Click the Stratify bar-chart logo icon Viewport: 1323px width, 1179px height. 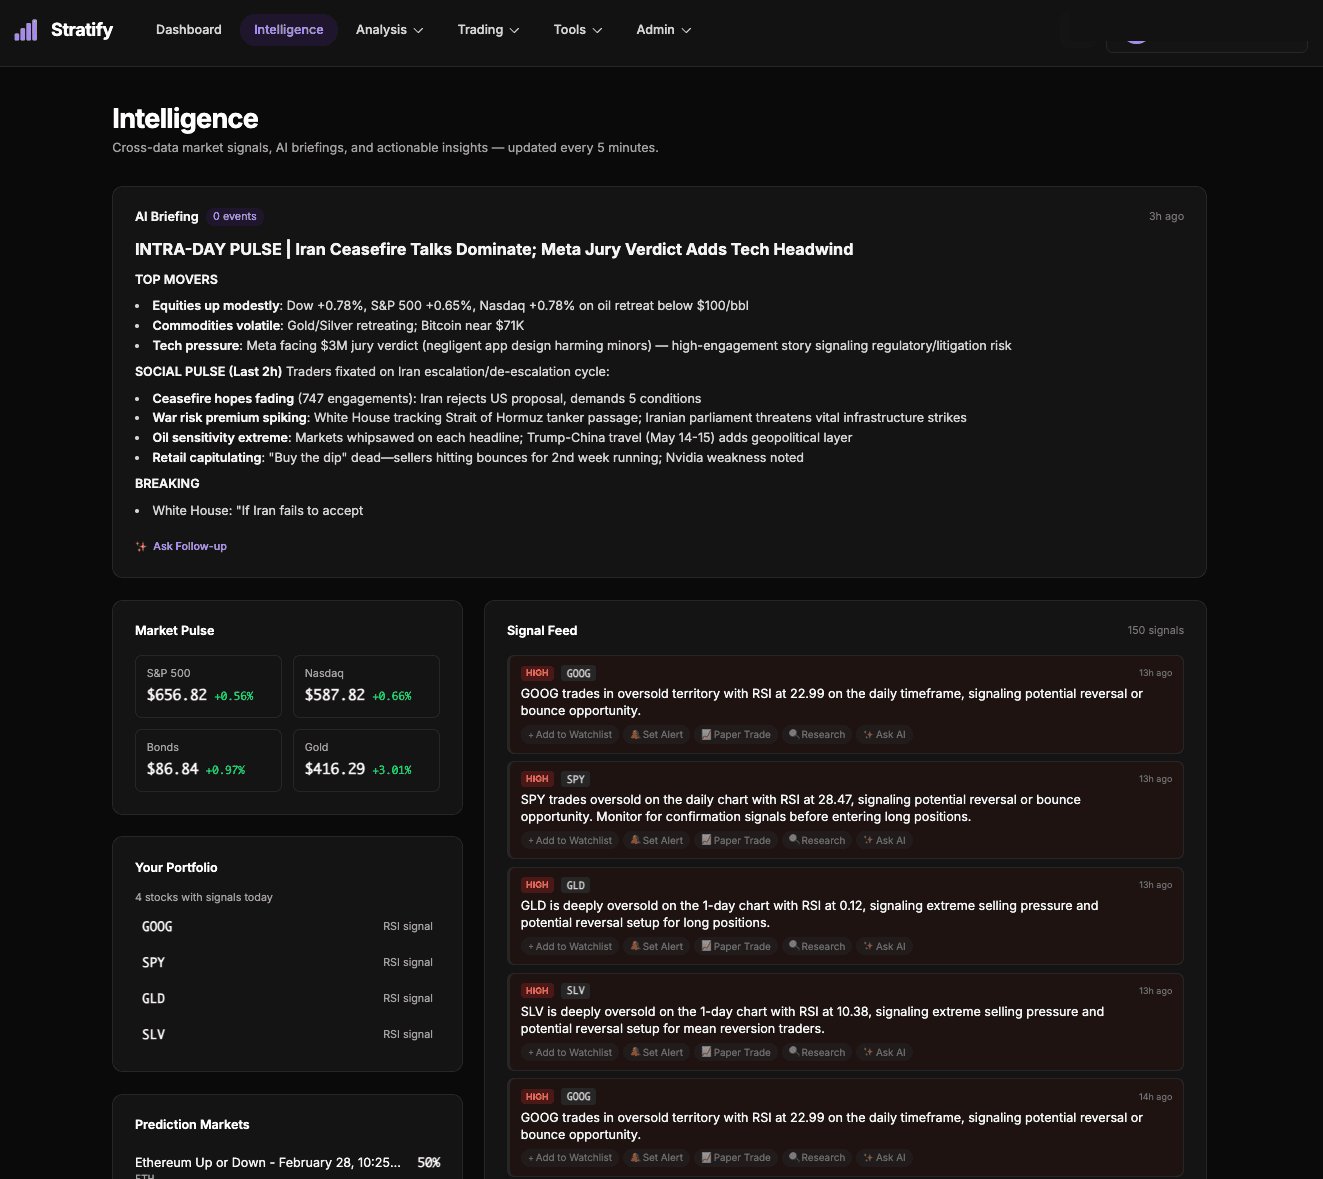[x=24, y=29]
